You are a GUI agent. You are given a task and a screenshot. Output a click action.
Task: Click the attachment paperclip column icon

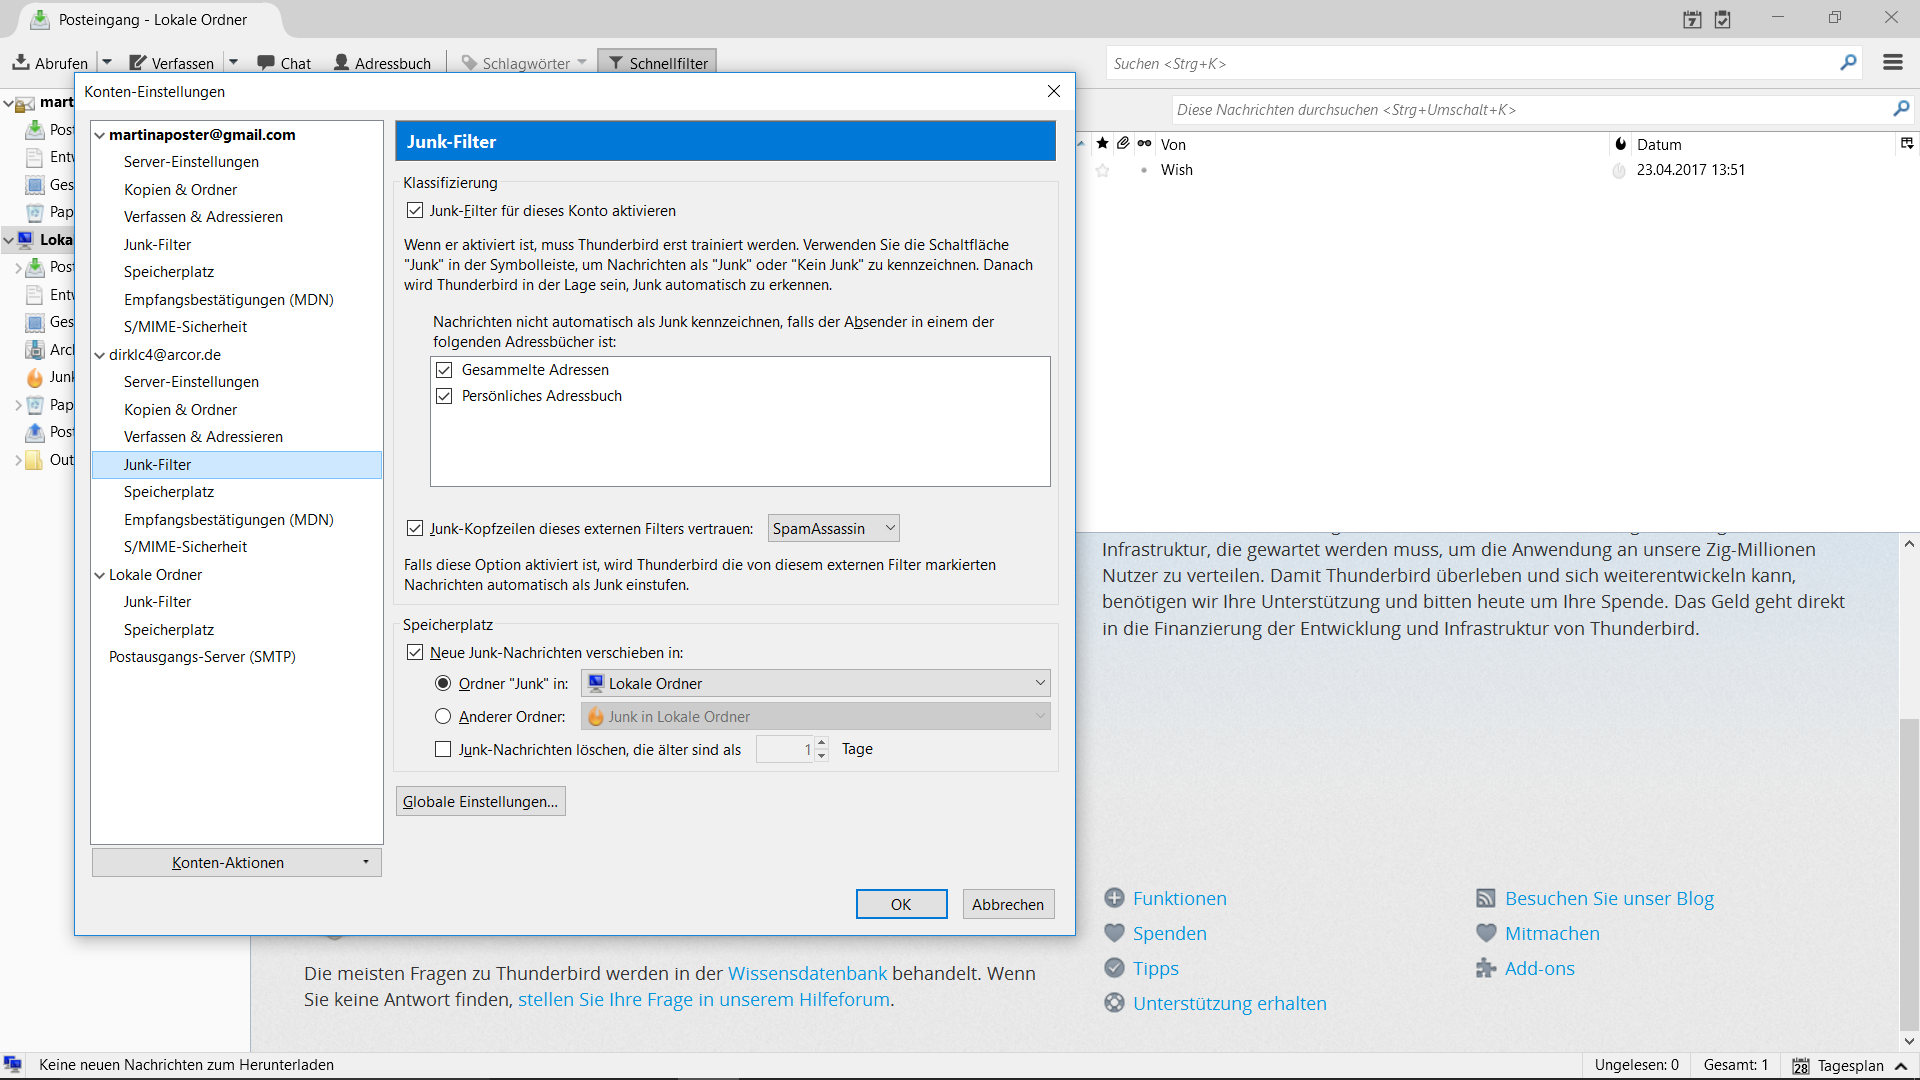click(x=1123, y=144)
